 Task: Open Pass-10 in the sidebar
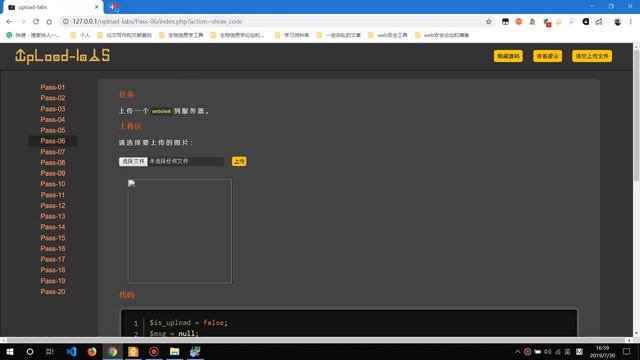(53, 184)
